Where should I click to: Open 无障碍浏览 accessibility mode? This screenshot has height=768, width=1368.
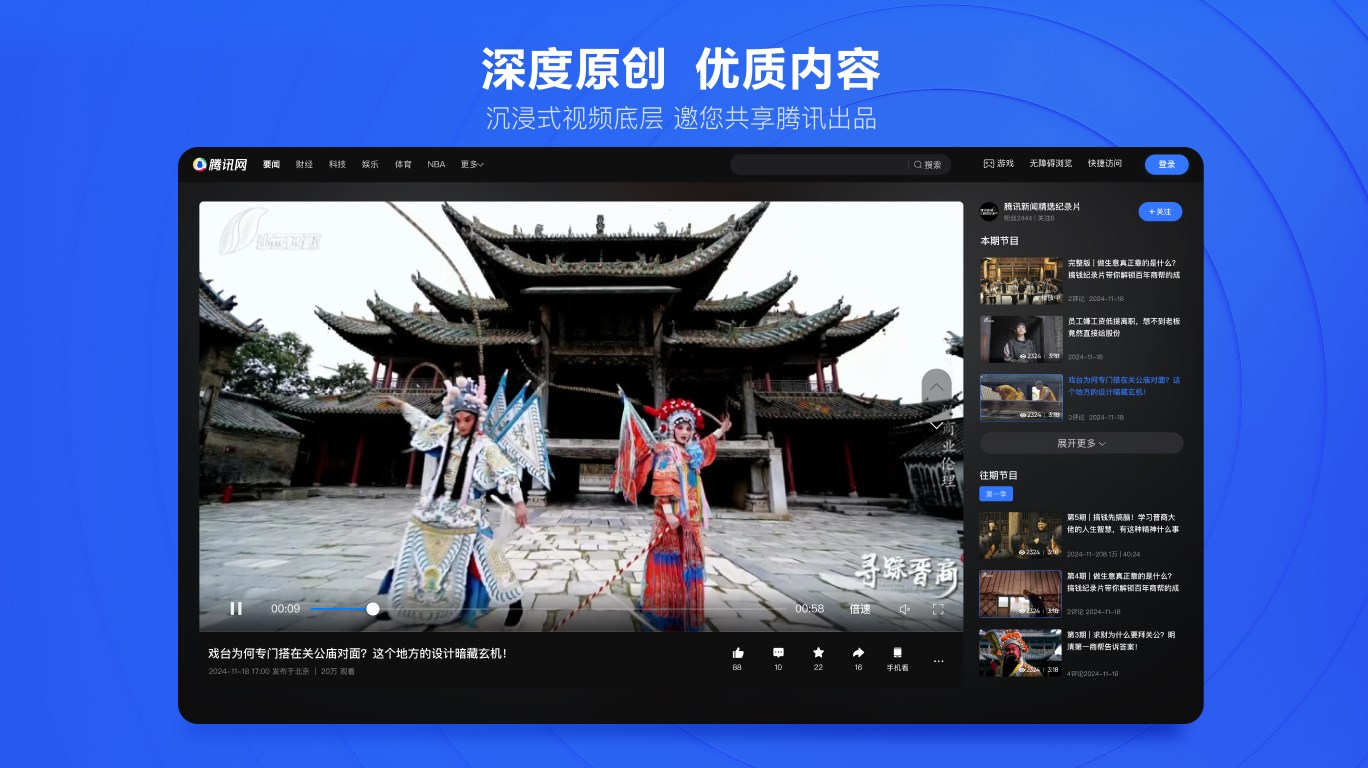tap(1051, 163)
